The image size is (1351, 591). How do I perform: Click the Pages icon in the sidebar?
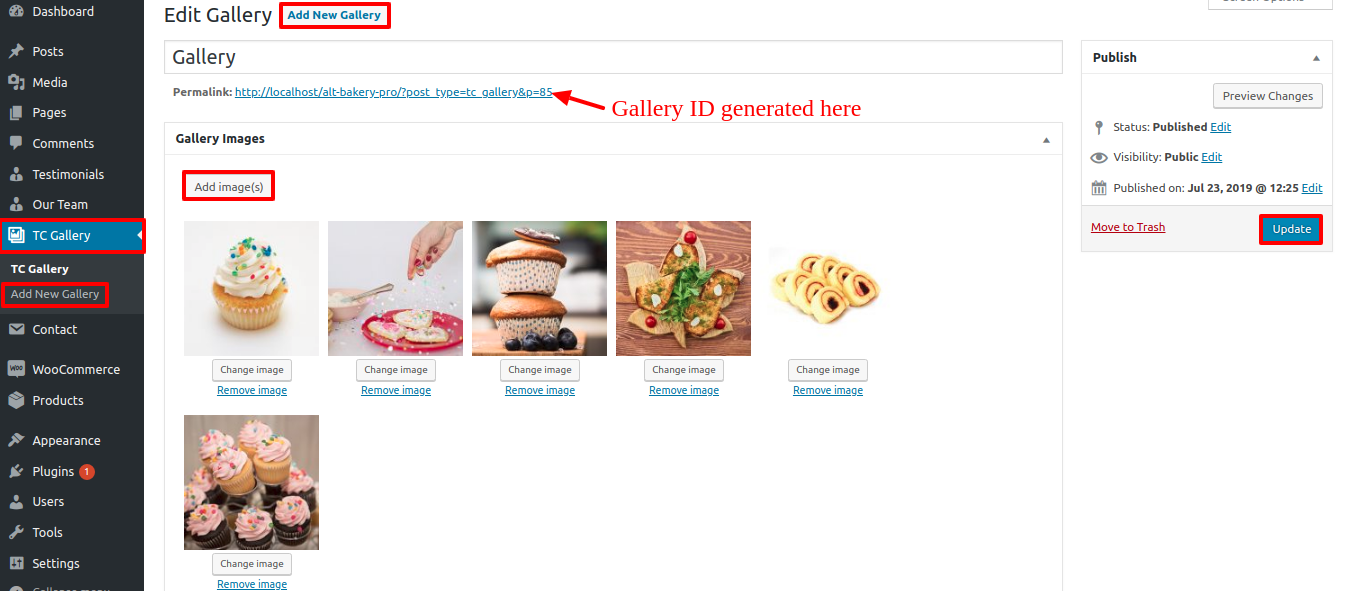[x=16, y=113]
